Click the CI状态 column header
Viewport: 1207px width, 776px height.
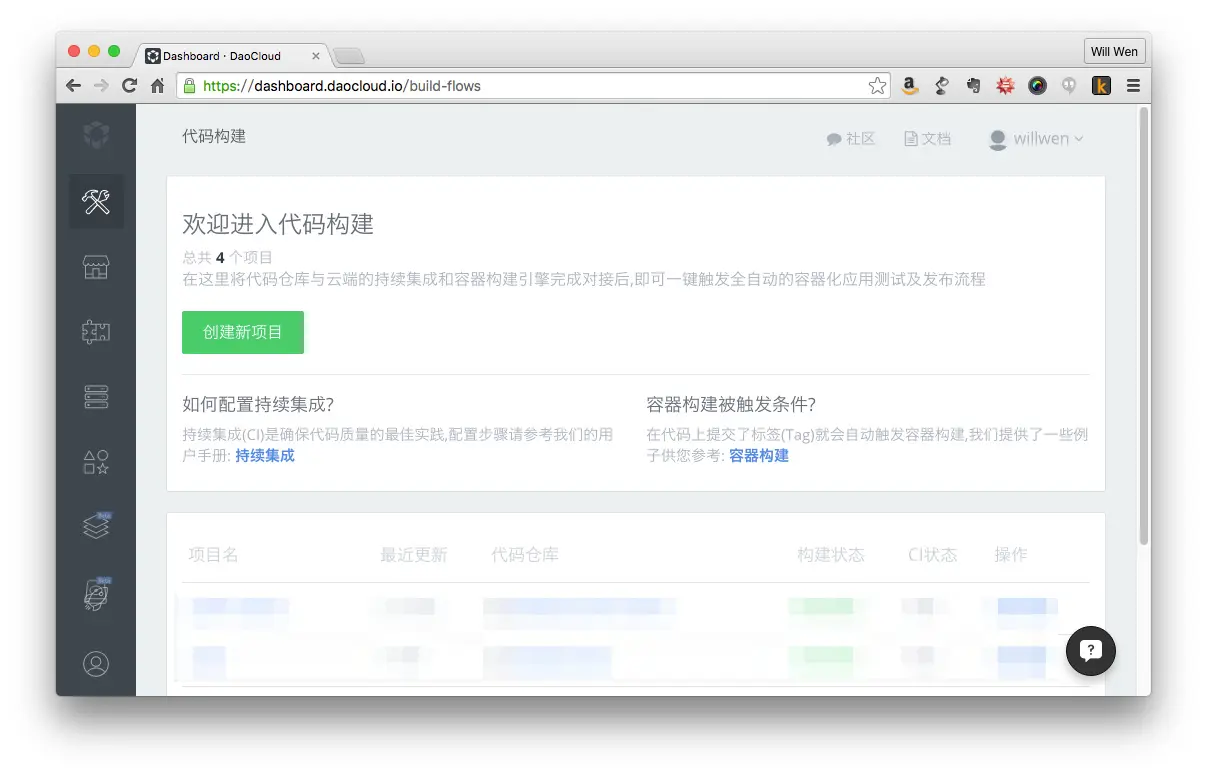click(x=932, y=554)
